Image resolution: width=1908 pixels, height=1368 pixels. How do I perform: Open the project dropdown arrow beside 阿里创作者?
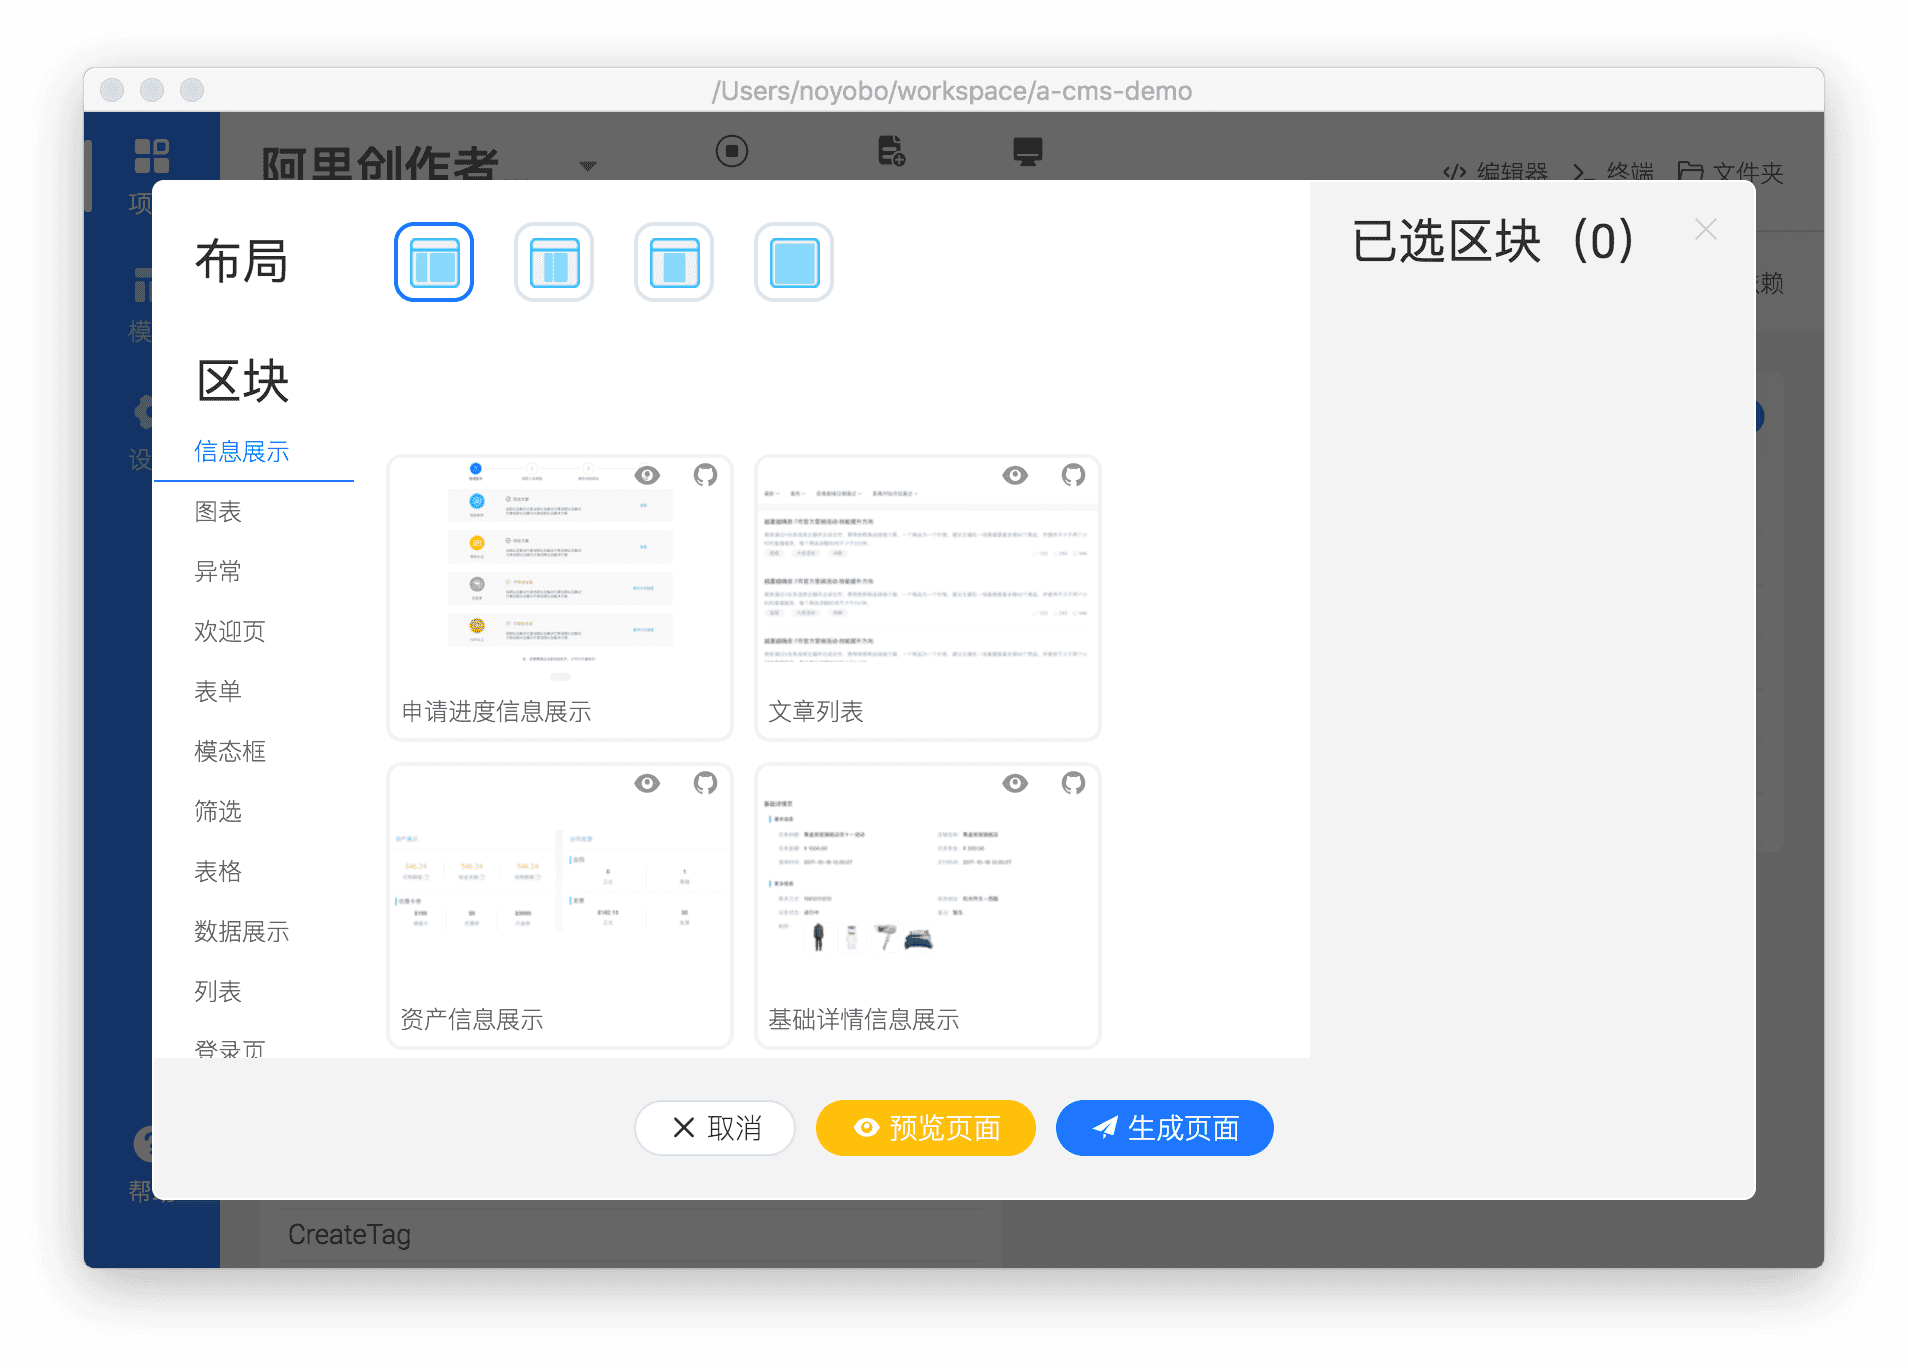tap(588, 166)
